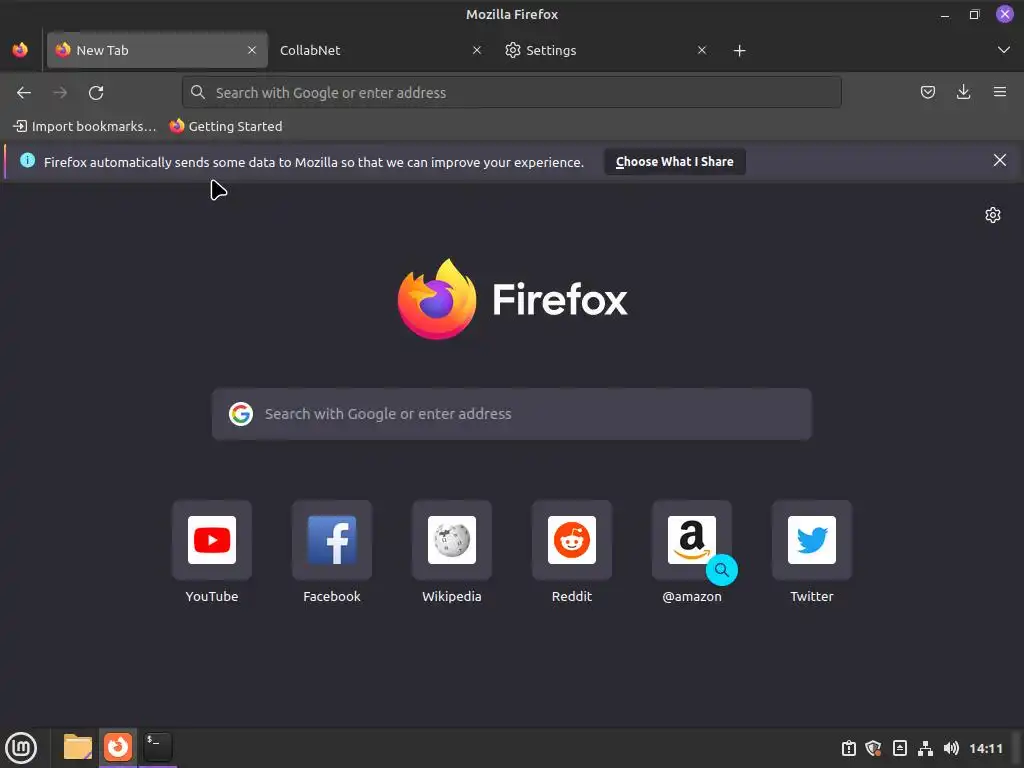This screenshot has width=1024, height=768.
Task: Open Getting Started bookmark
Action: click(226, 126)
